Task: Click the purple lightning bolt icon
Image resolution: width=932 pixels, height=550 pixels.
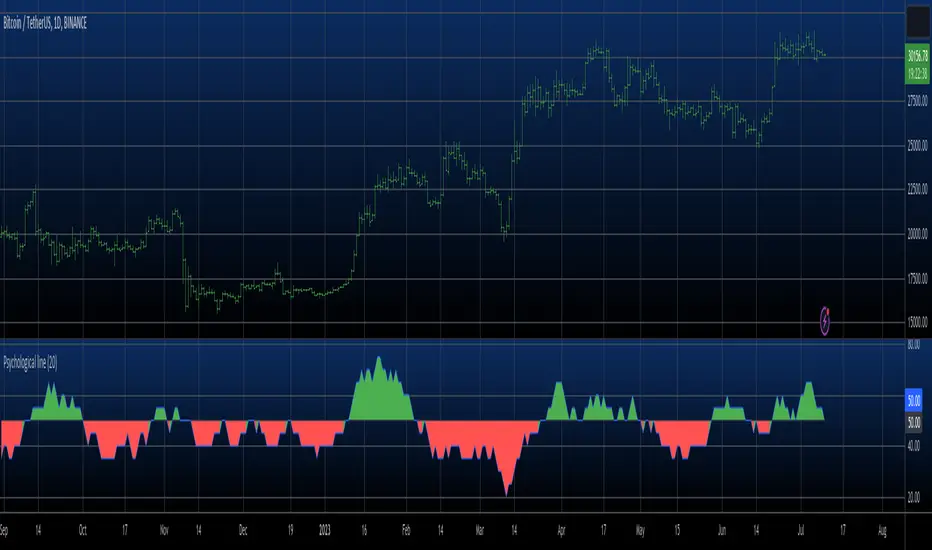Action: pos(825,321)
